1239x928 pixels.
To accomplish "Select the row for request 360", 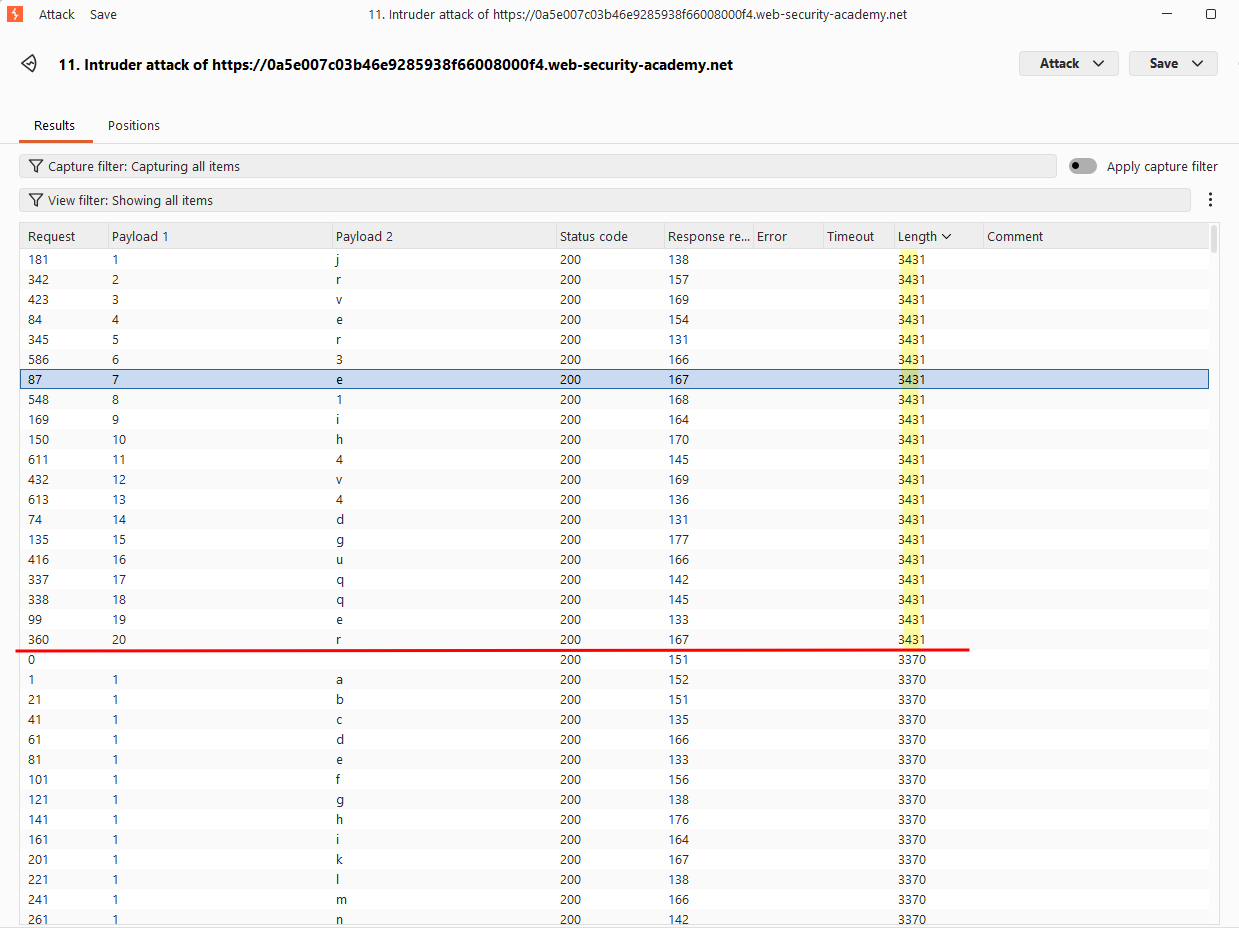I will tap(614, 639).
